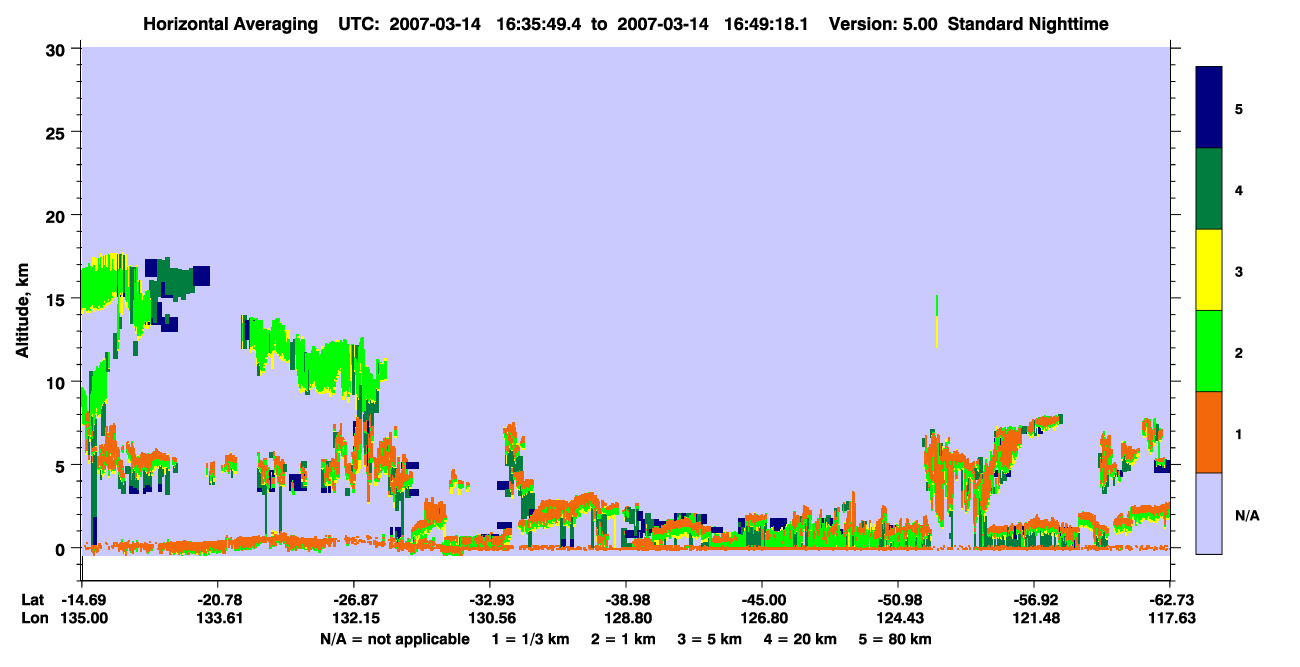Click the yellow colorbar segment labeled 3
The image size is (1300, 667).
click(1209, 270)
